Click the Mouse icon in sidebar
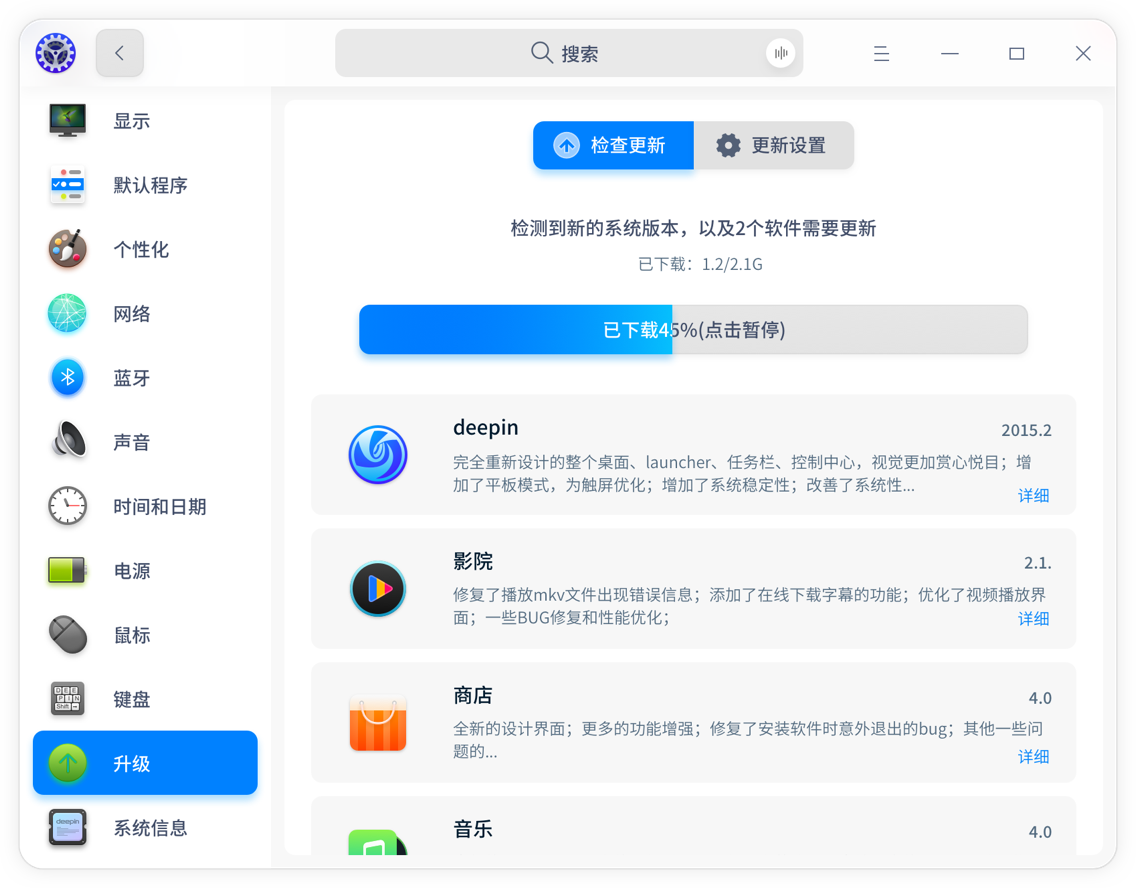 click(x=68, y=634)
